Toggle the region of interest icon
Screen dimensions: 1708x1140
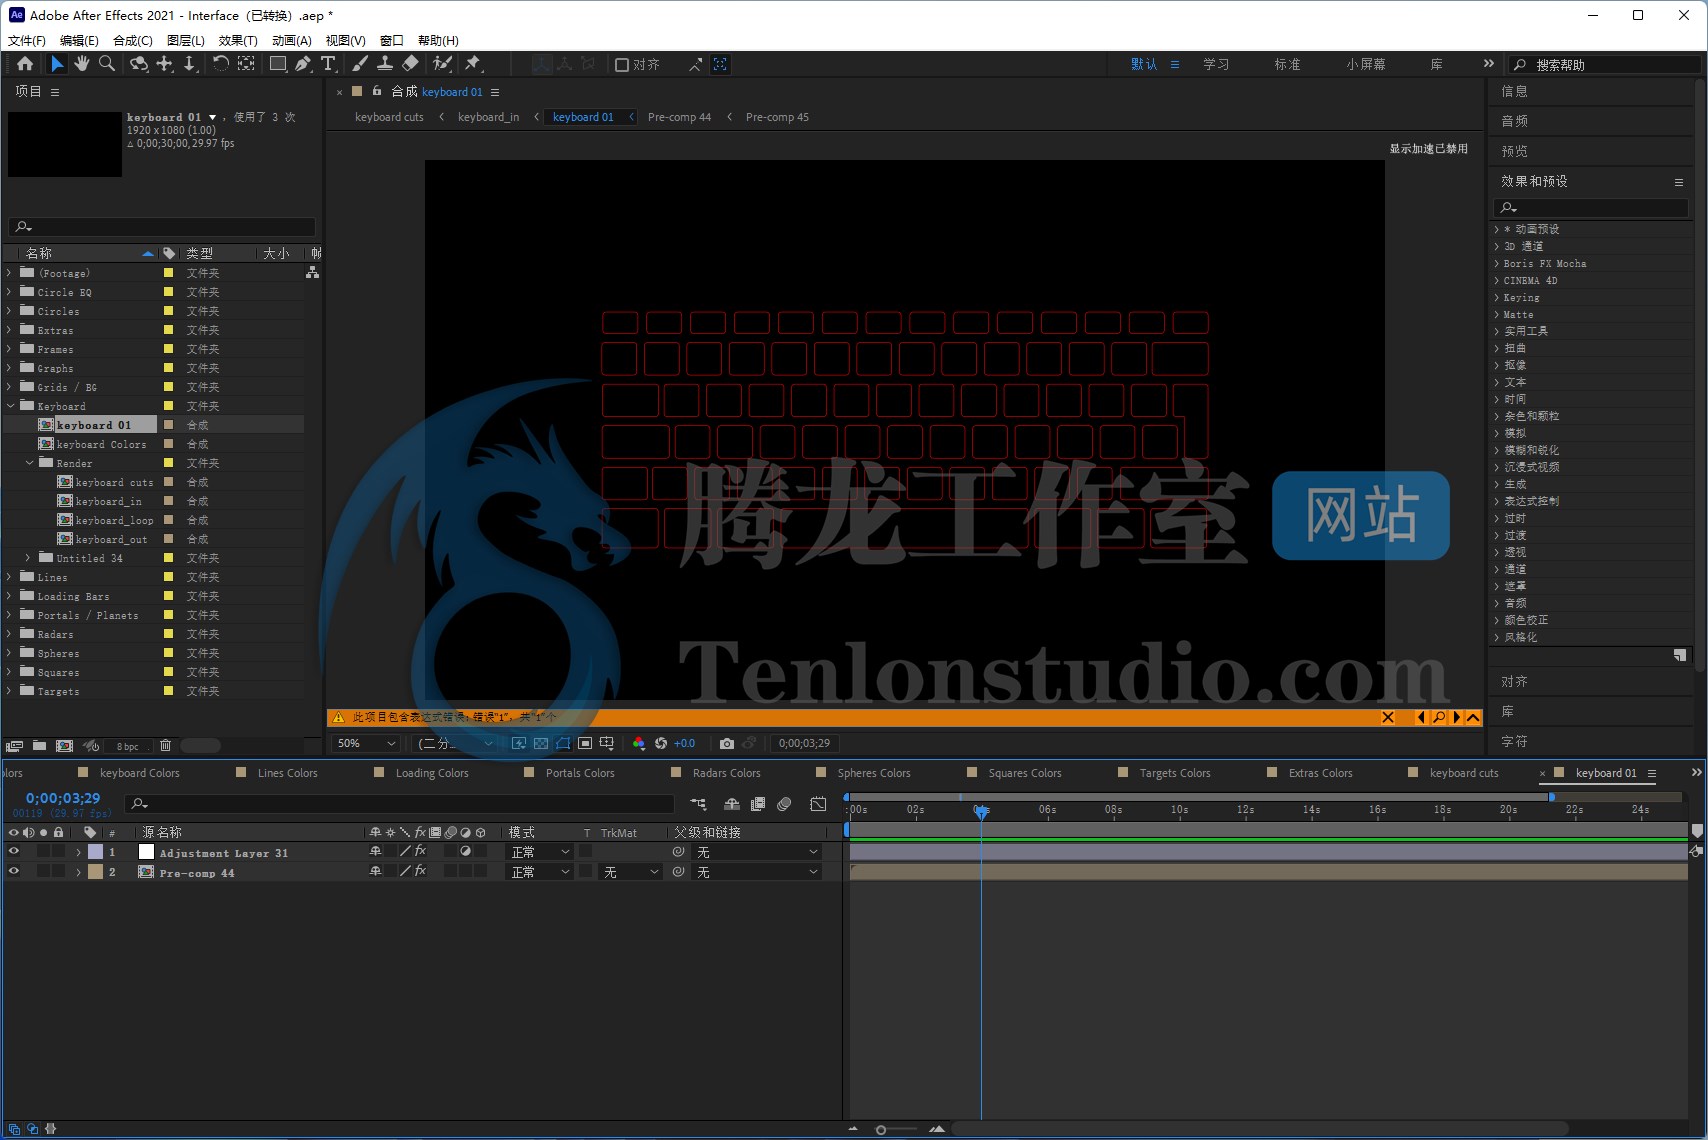click(x=585, y=743)
